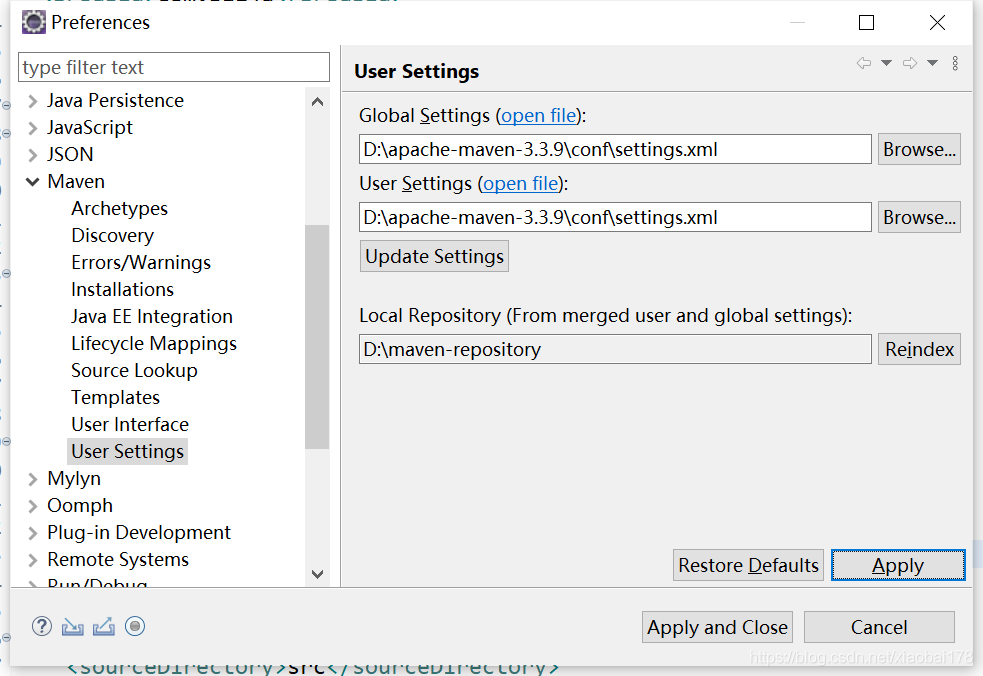
Task: Open the three-dot view menu icon
Action: click(955, 63)
